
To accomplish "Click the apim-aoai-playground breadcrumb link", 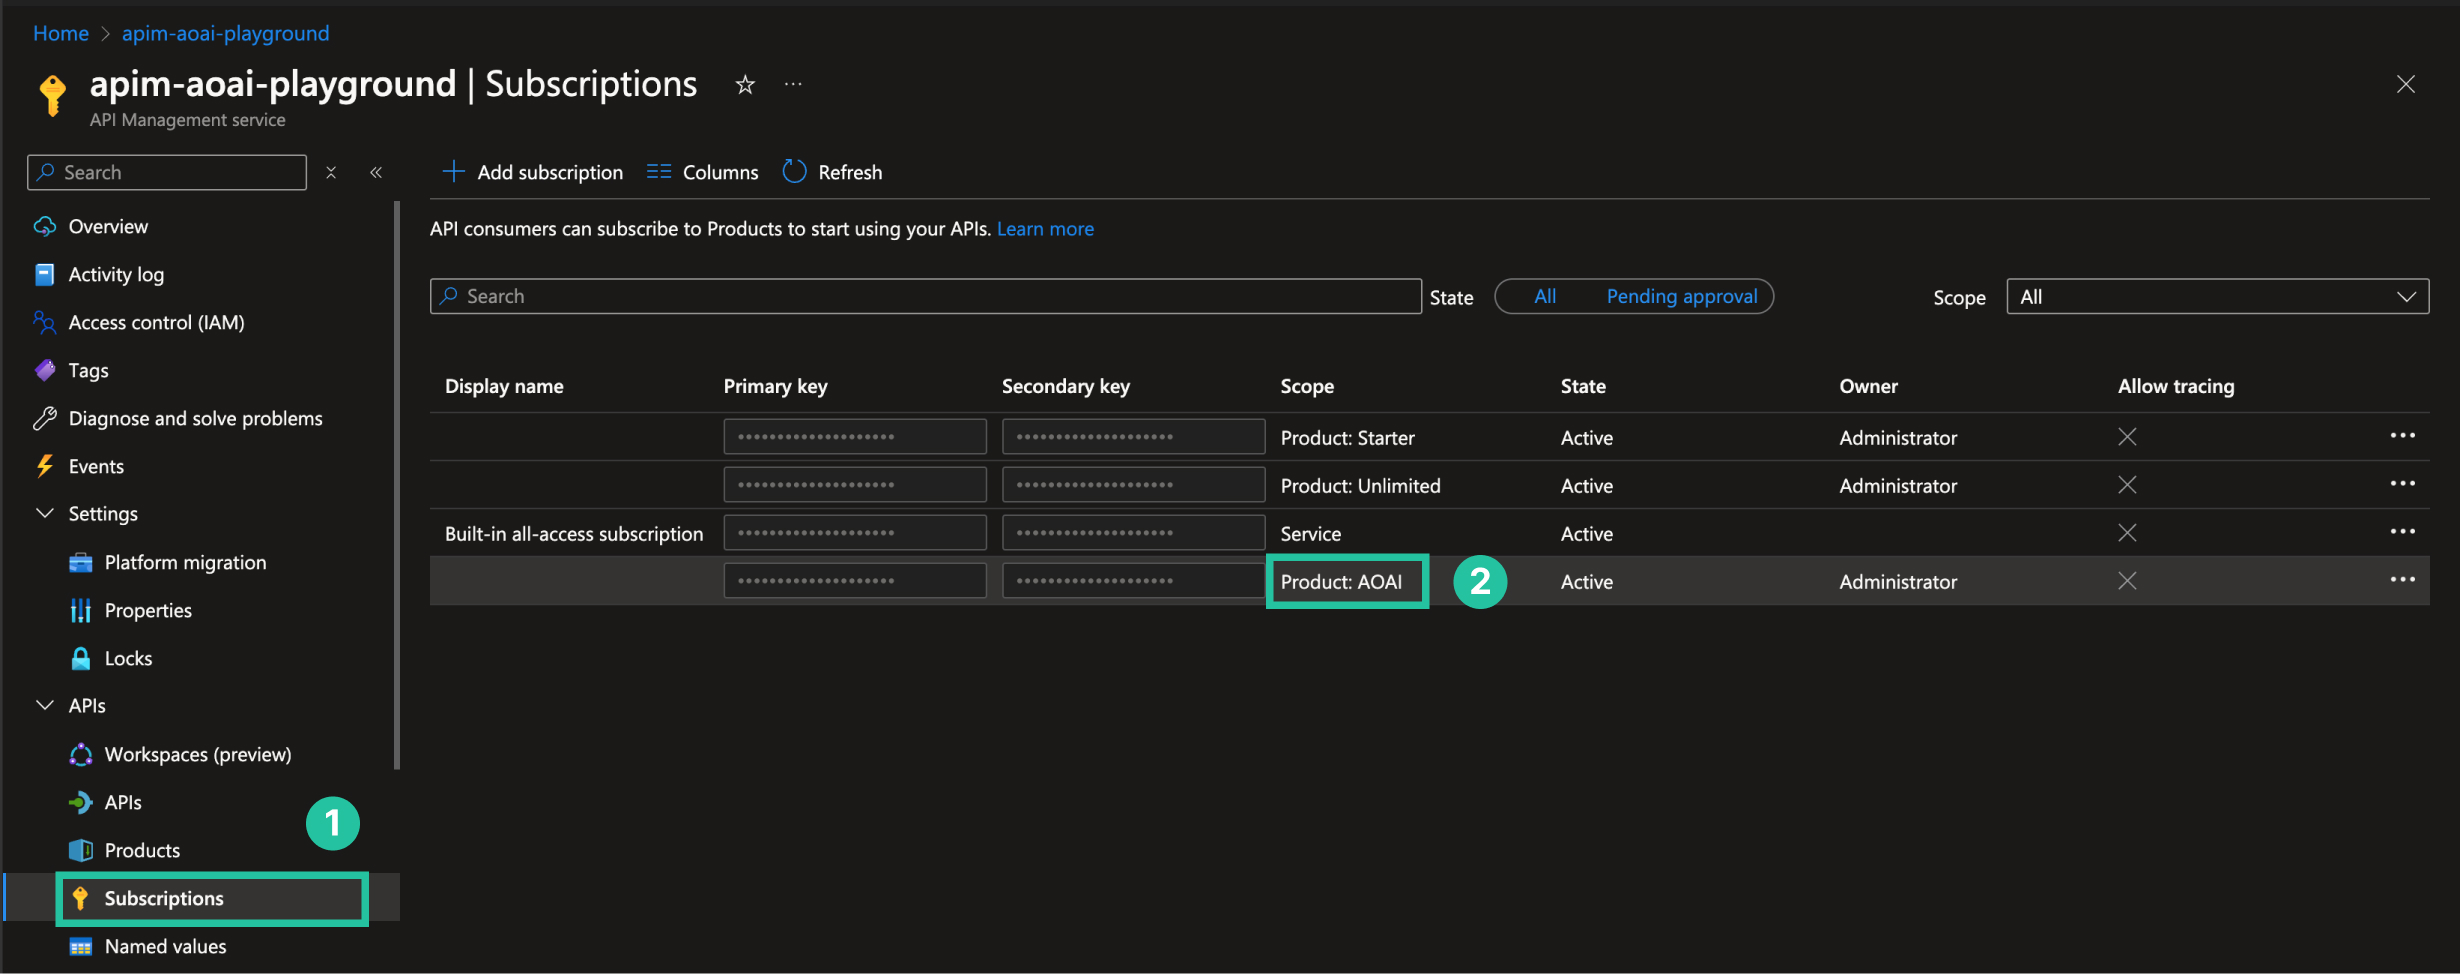I will (x=225, y=33).
